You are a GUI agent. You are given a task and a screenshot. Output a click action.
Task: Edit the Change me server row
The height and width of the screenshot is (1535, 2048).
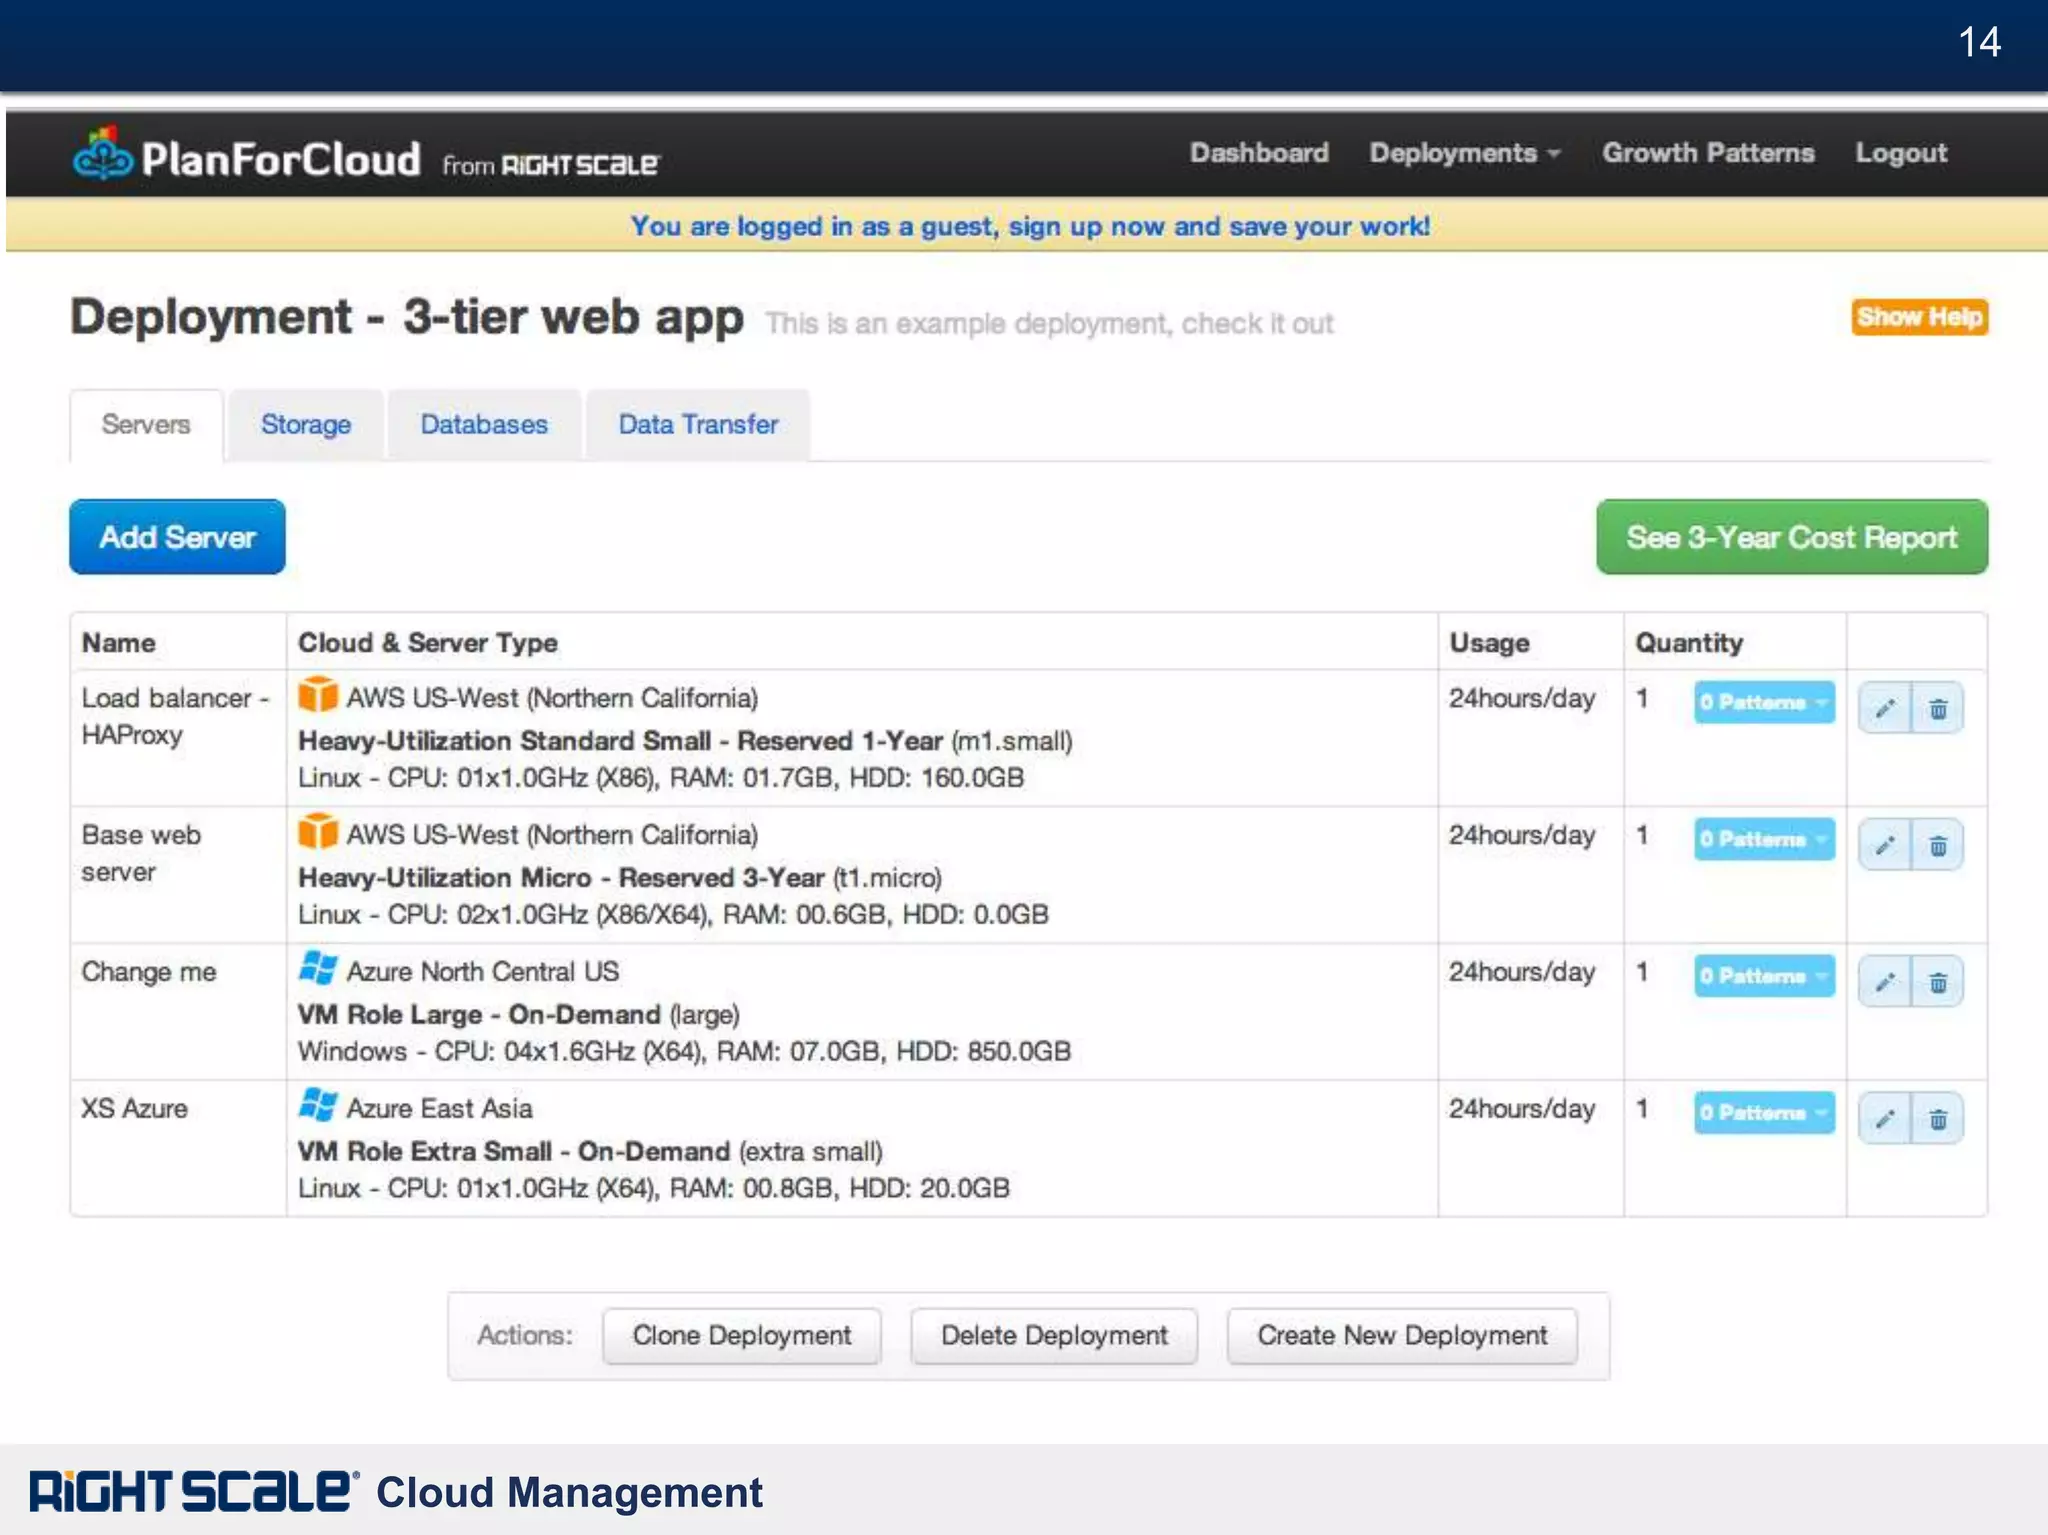[x=1885, y=982]
